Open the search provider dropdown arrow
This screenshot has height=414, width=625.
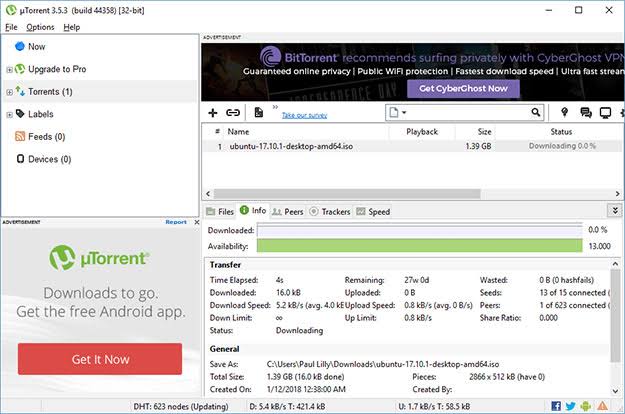point(404,113)
